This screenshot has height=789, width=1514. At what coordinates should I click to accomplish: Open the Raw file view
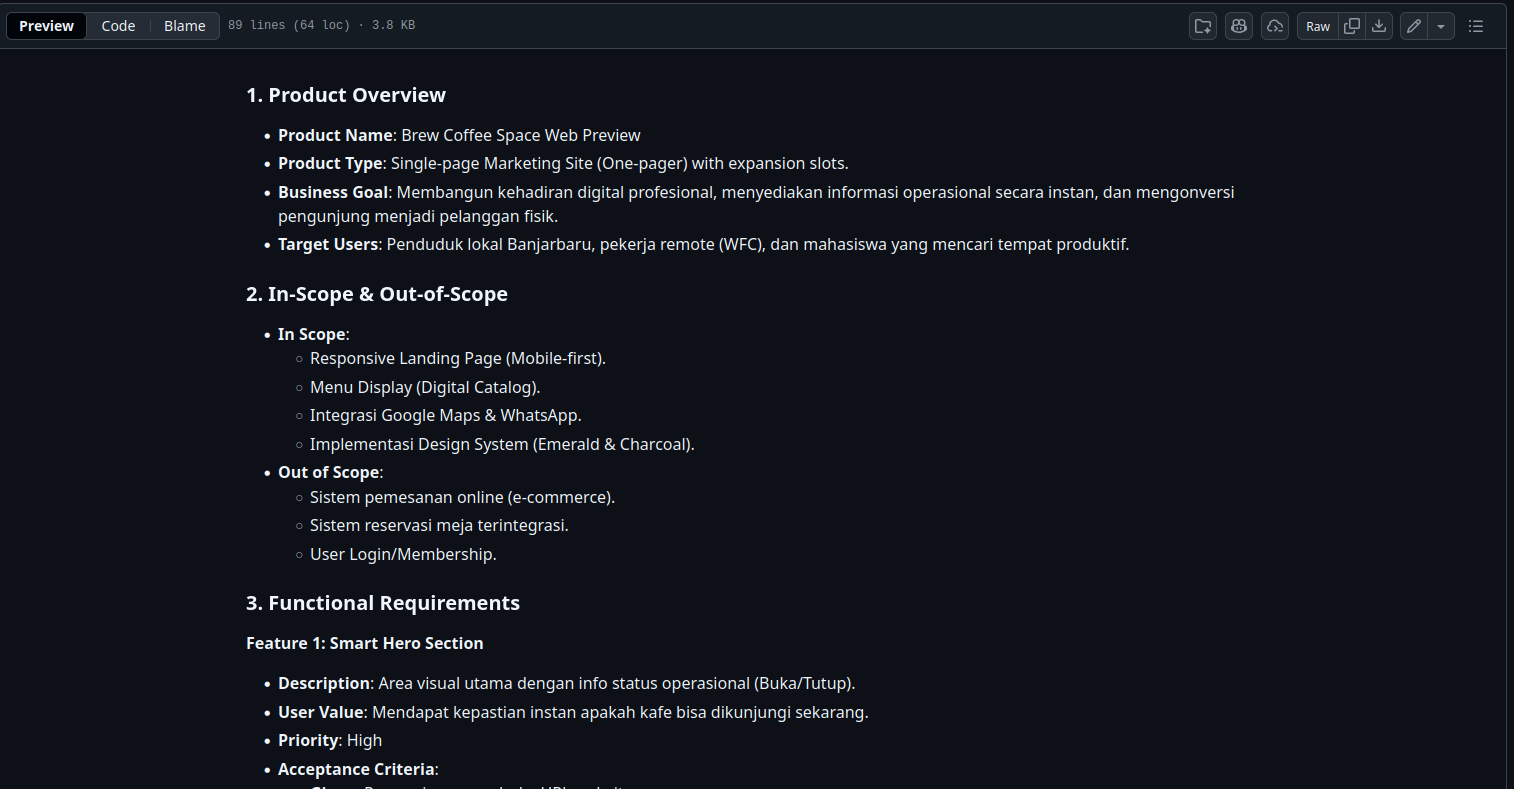[x=1318, y=26]
